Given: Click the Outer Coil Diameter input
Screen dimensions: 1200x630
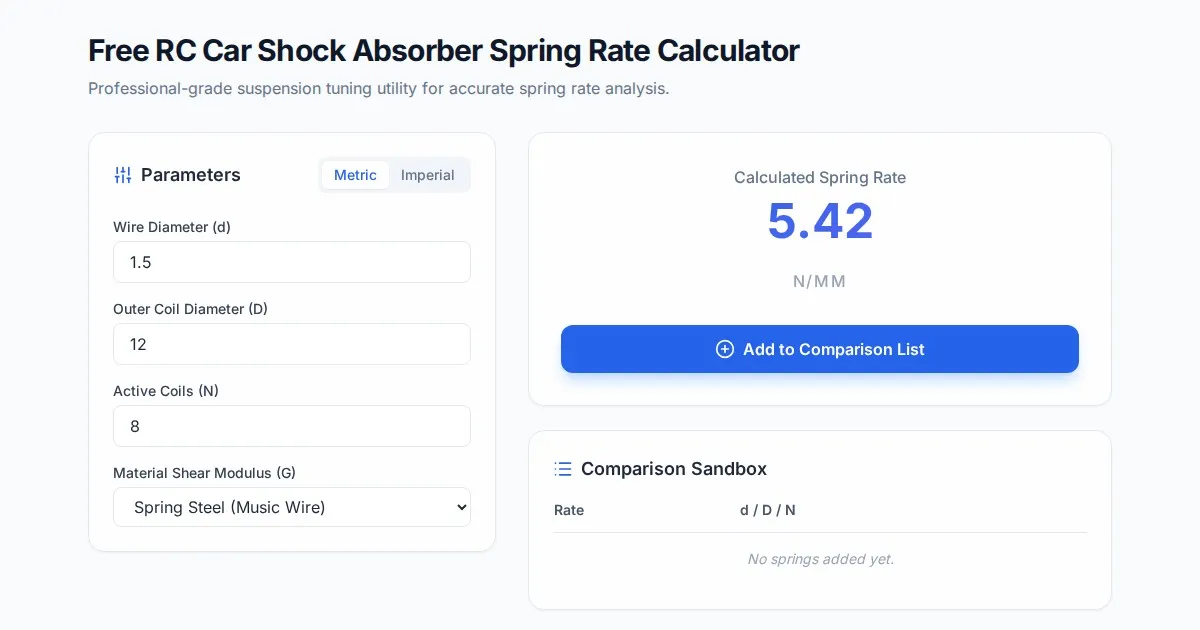Looking at the screenshot, I should 291,344.
